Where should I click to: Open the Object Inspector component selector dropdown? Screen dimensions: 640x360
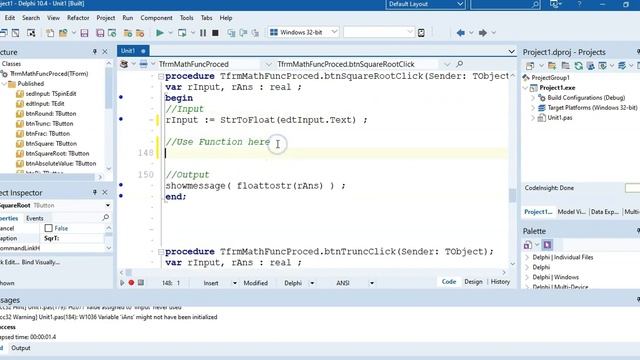tap(108, 205)
